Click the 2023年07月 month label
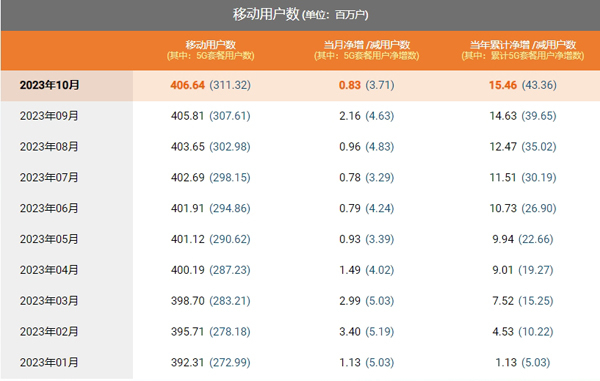Screen dimensions: 600x381 49,177
